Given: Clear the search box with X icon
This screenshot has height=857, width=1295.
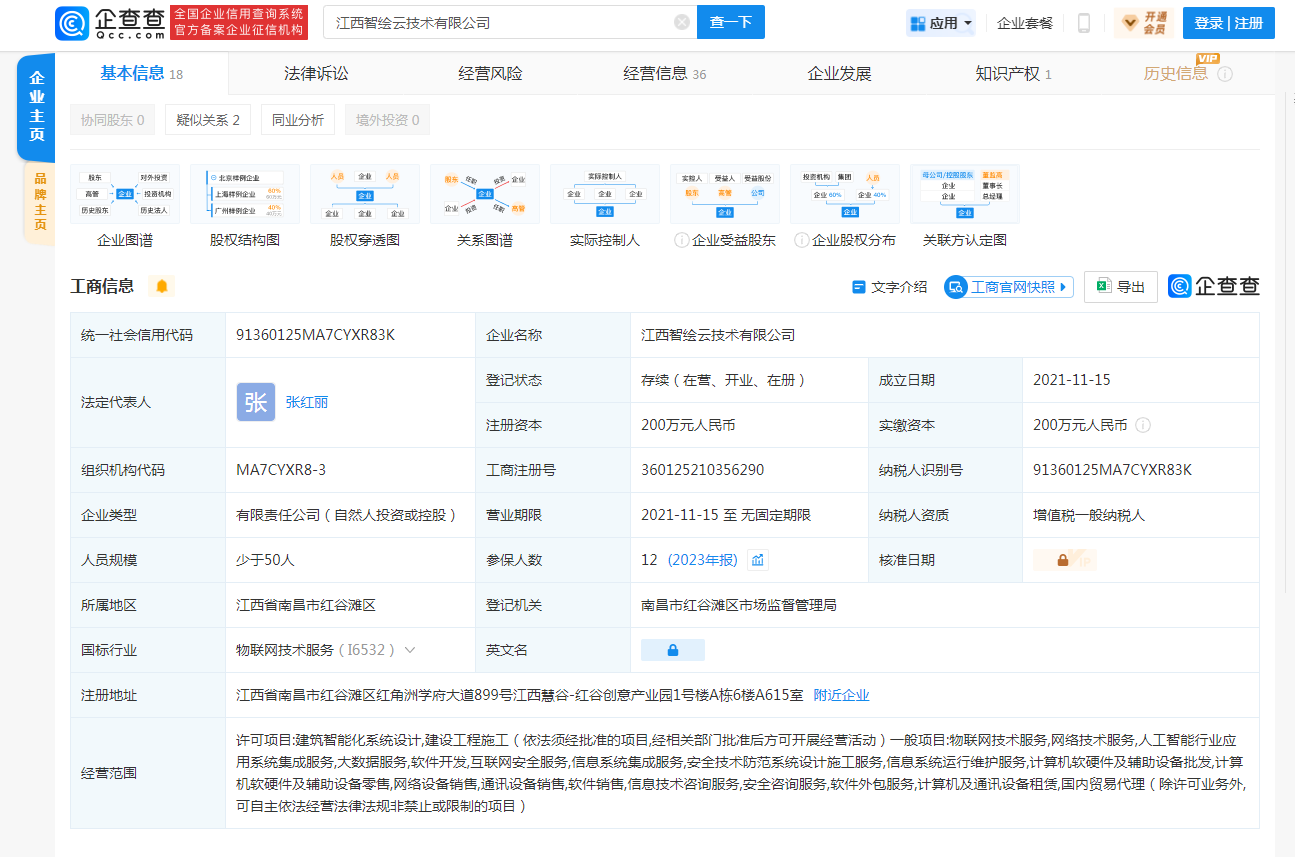Looking at the screenshot, I should pyautogui.click(x=682, y=22).
